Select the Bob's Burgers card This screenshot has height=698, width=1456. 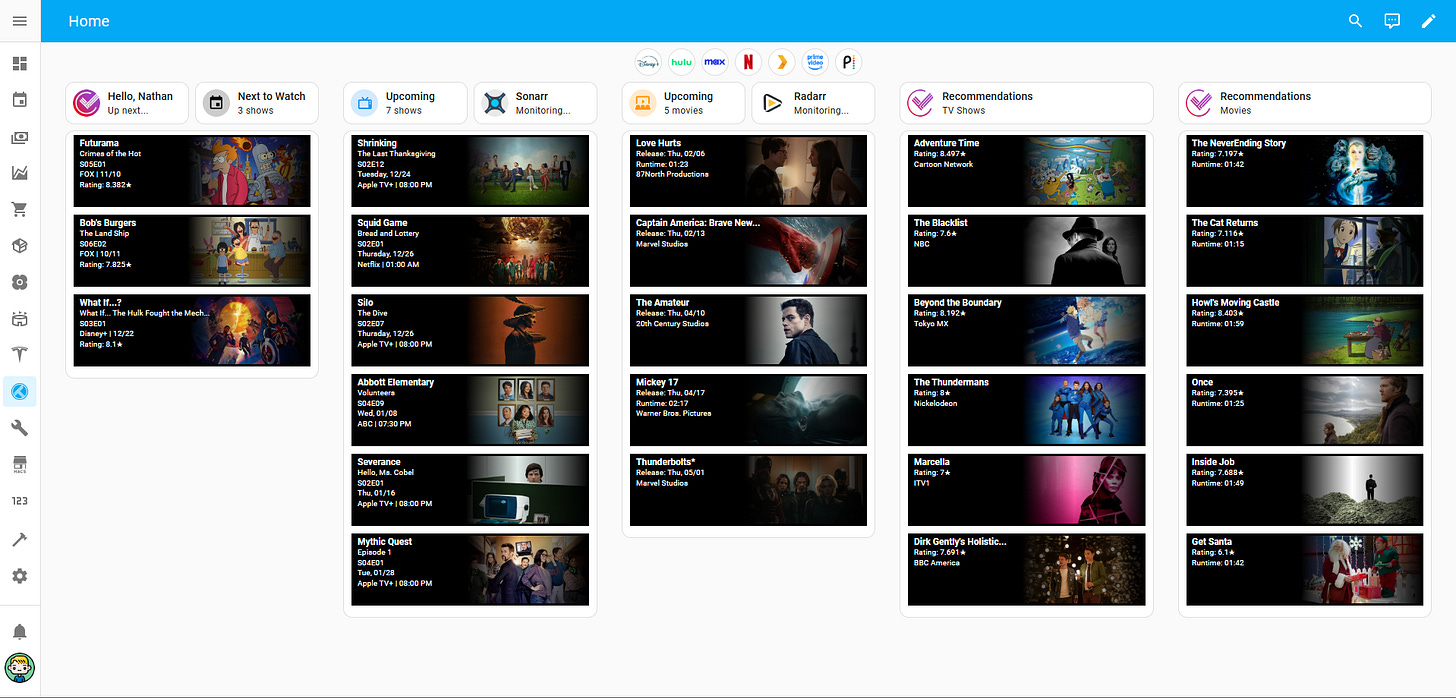(x=192, y=250)
